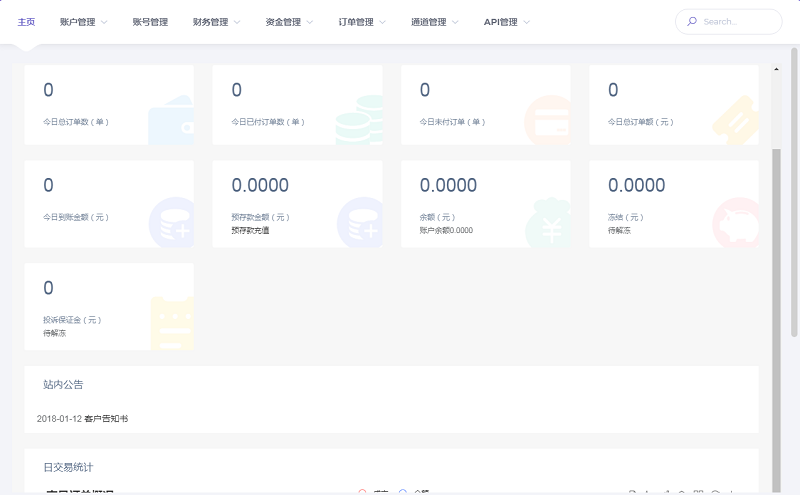Click the receipt icon on 投诉保证金 card
800x495 pixels.
[x=171, y=323]
